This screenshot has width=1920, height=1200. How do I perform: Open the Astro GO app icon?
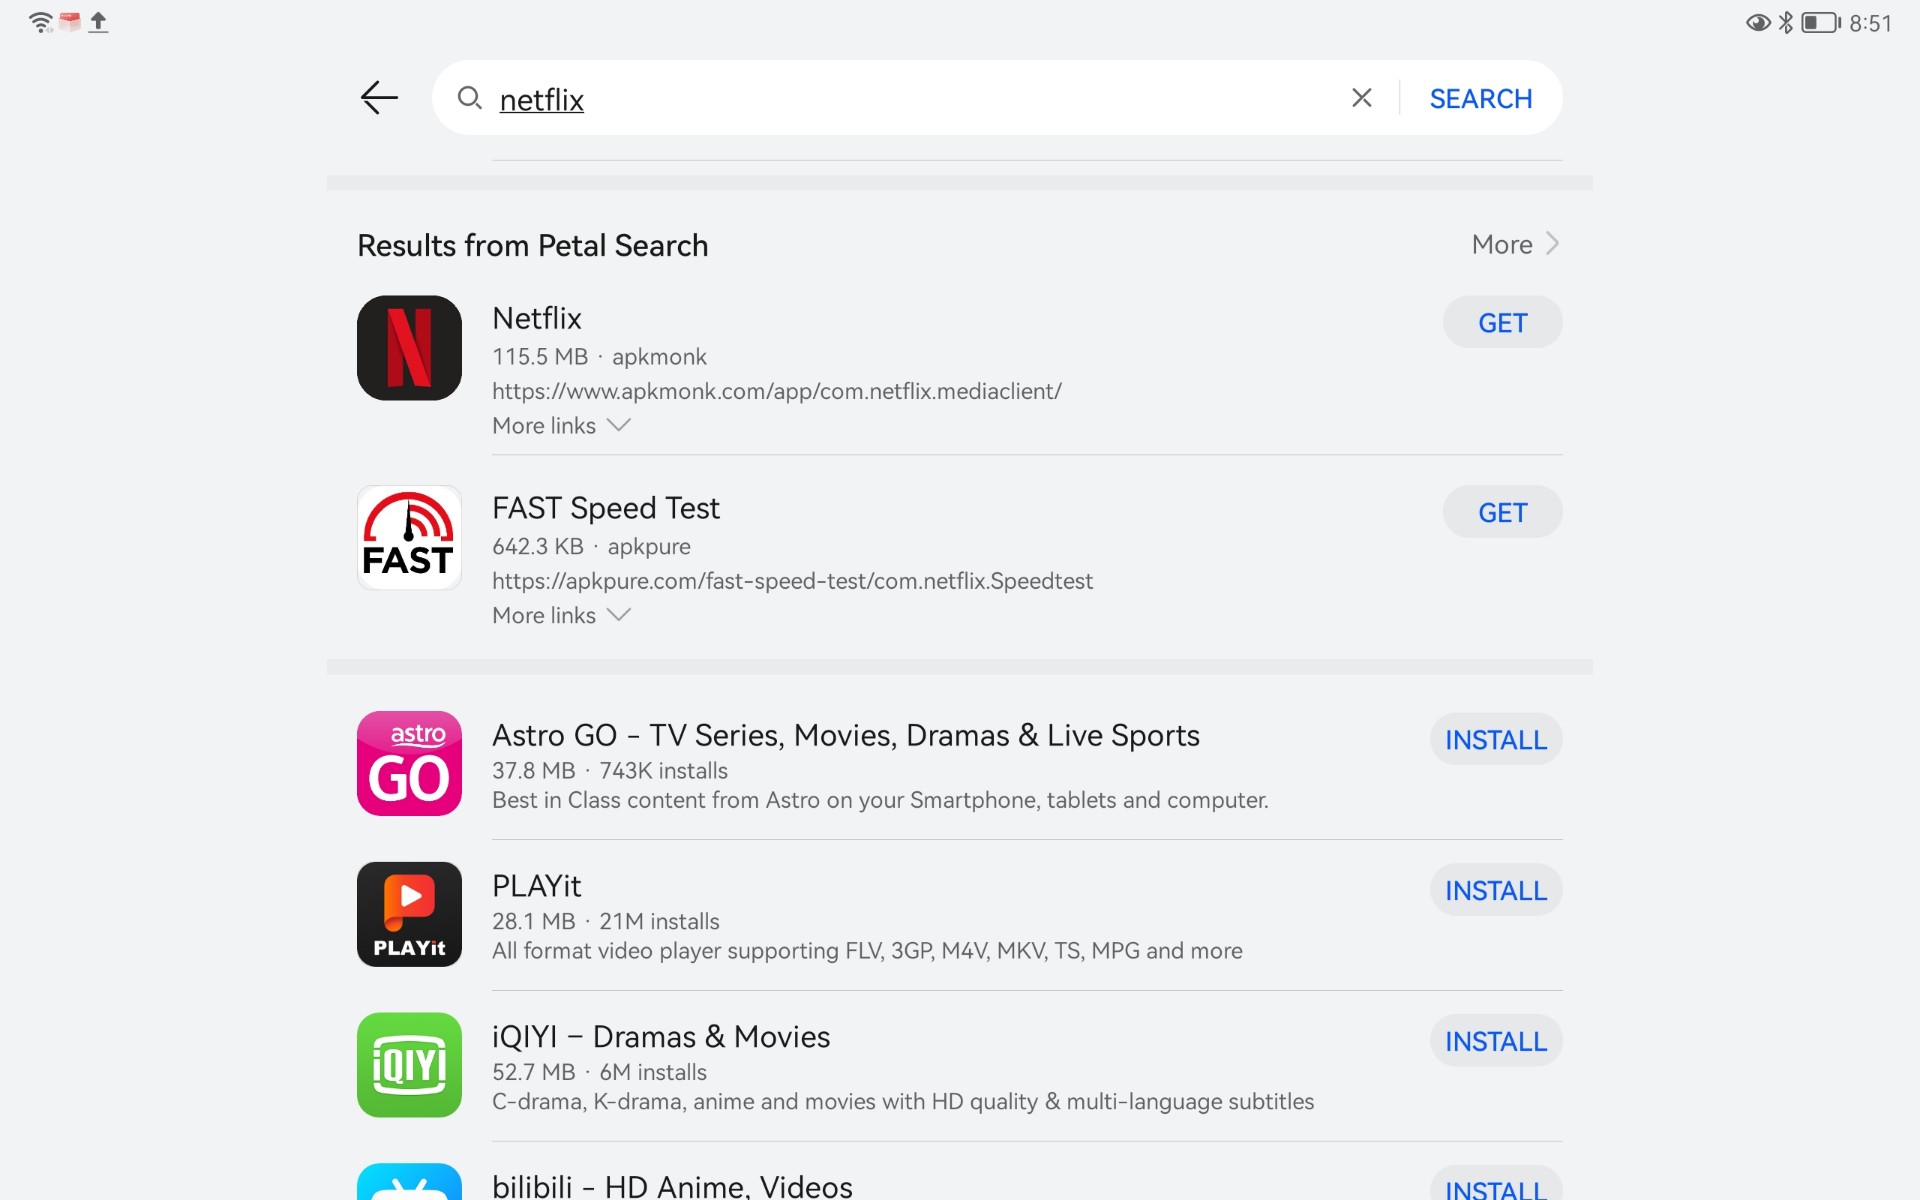click(409, 763)
